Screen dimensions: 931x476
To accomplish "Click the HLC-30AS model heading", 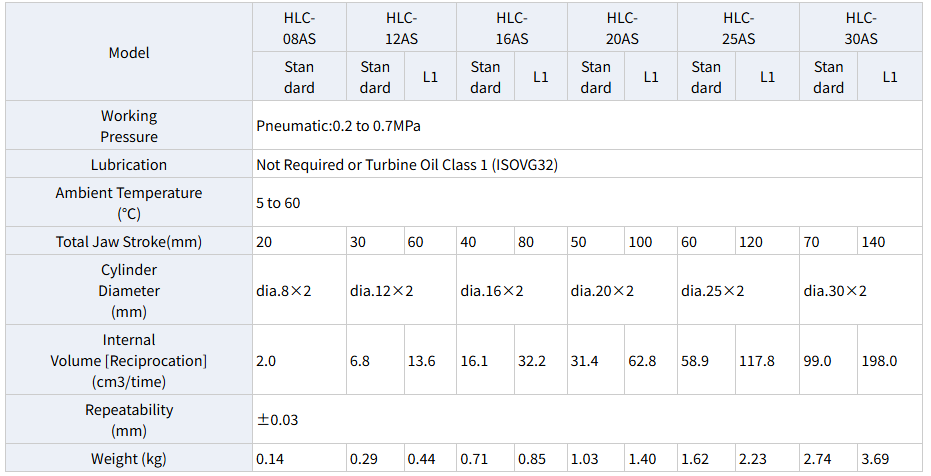I will tap(860, 28).
